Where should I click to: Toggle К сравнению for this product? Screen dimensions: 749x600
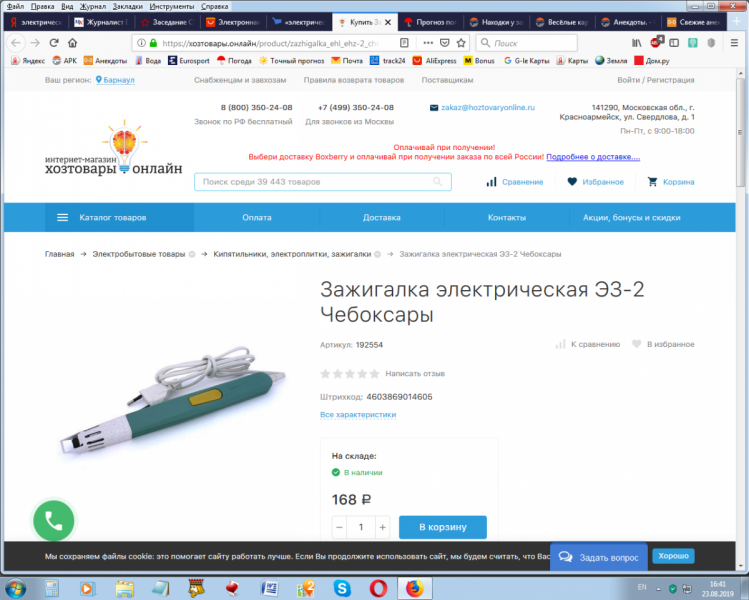[x=561, y=344]
